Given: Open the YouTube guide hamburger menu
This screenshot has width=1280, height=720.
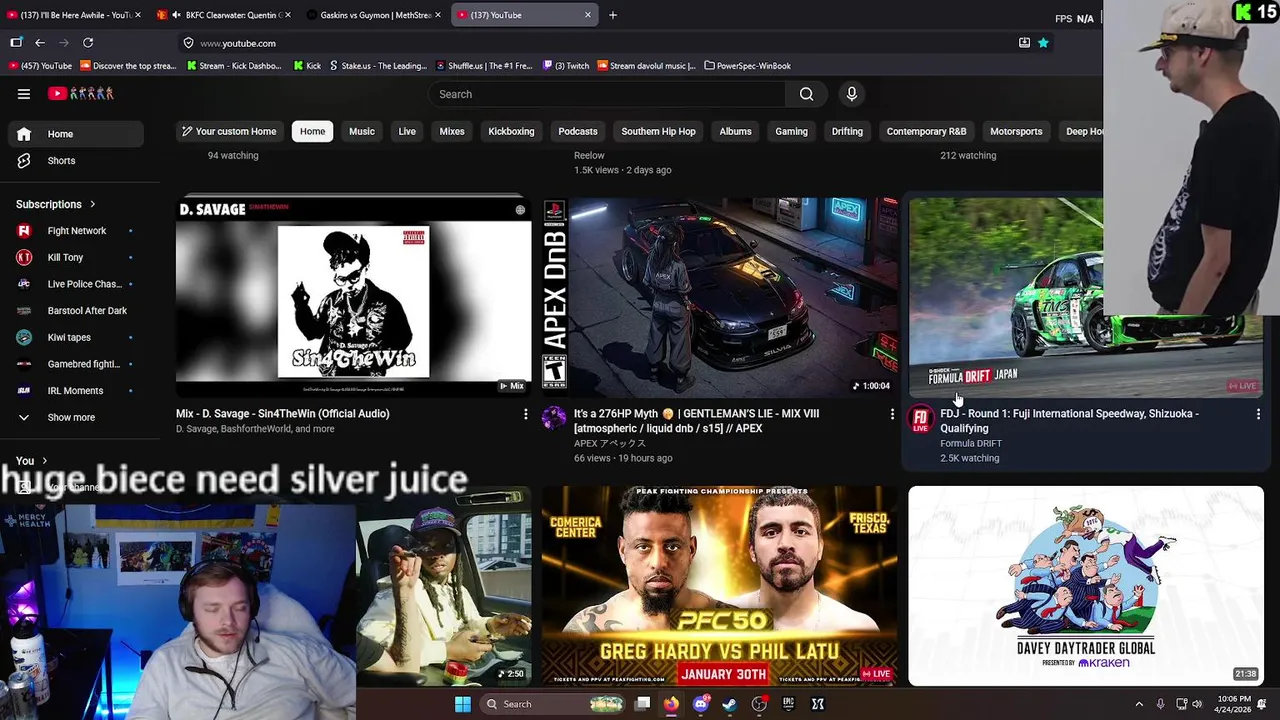Looking at the screenshot, I should coord(24,94).
